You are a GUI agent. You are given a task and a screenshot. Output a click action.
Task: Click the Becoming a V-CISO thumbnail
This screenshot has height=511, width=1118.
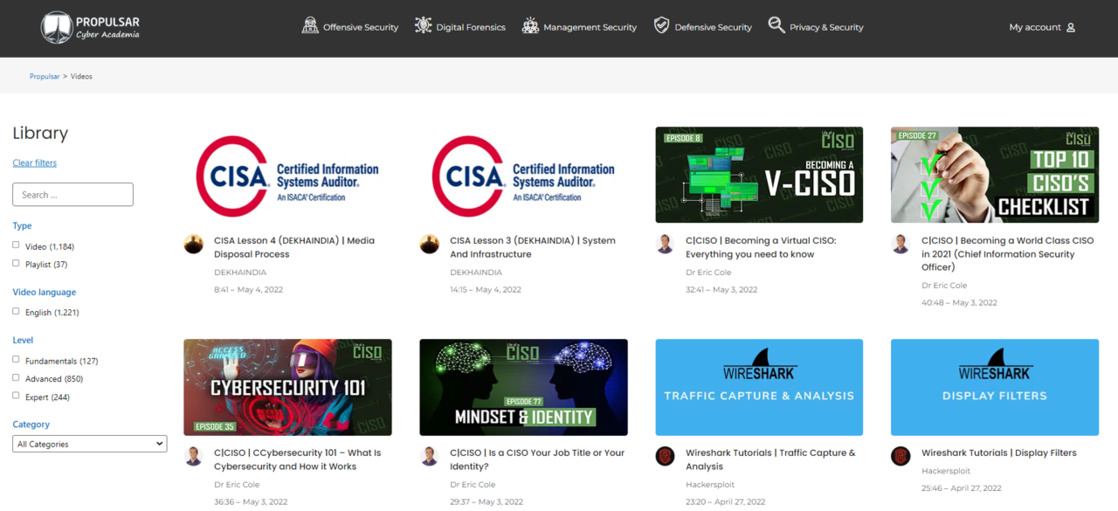[759, 175]
